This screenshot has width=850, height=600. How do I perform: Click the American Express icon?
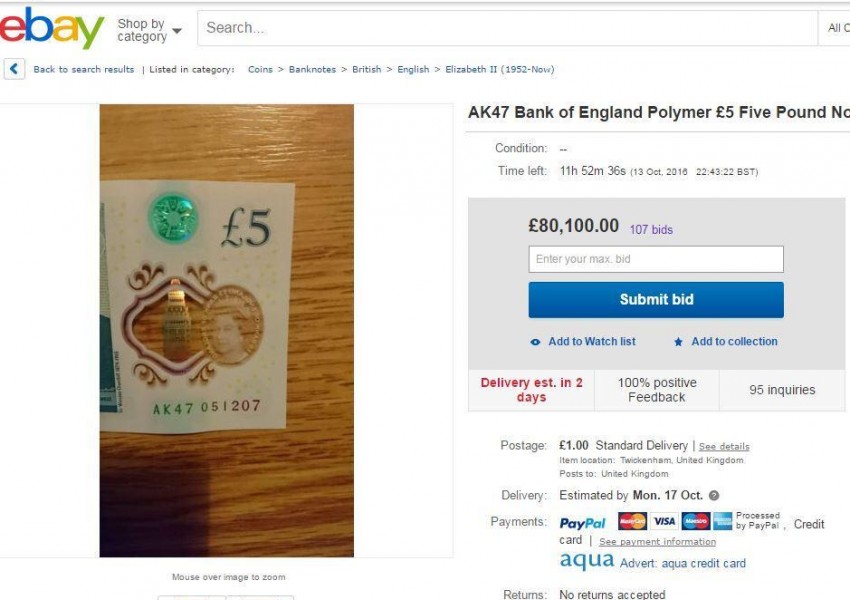(723, 521)
